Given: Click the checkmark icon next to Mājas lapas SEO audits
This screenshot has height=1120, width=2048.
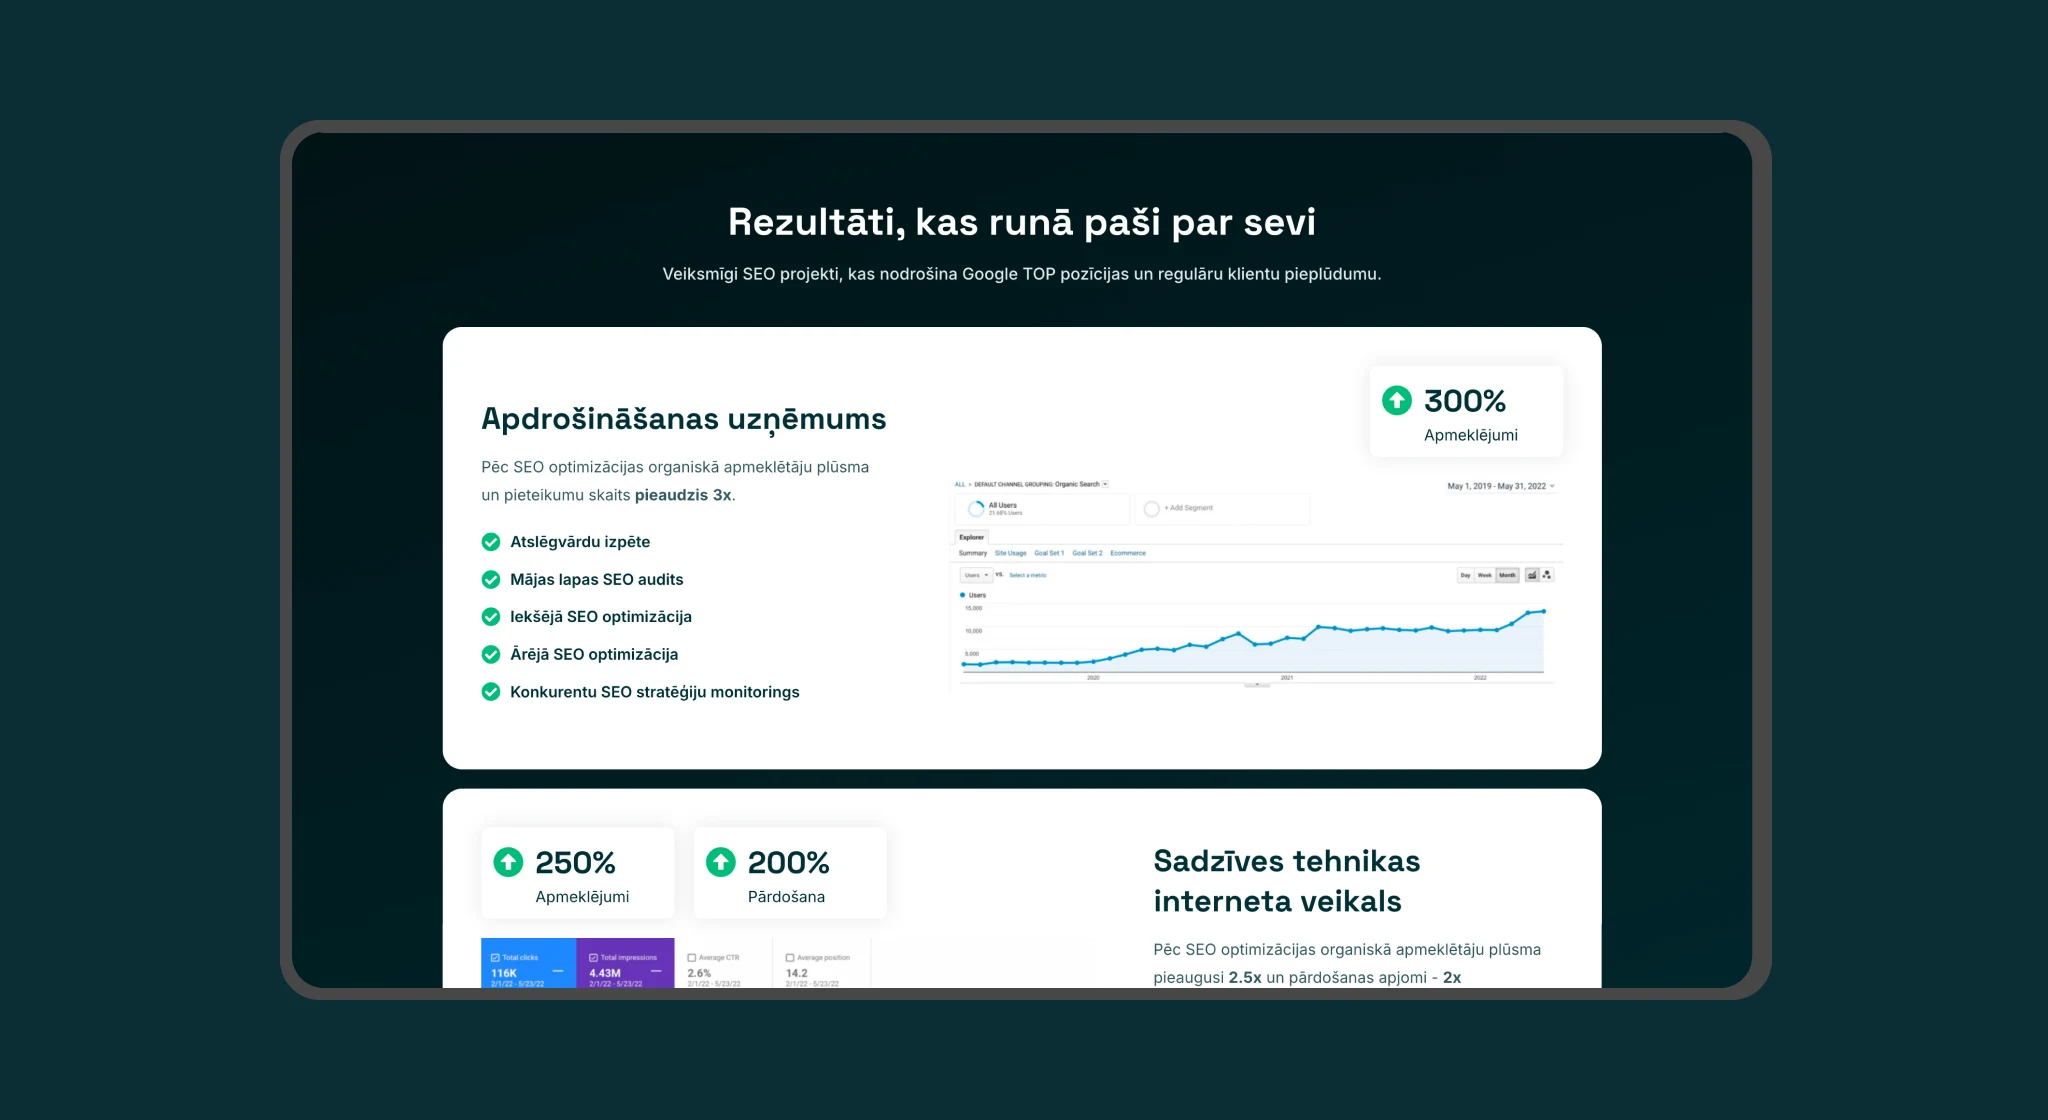Looking at the screenshot, I should (x=491, y=579).
